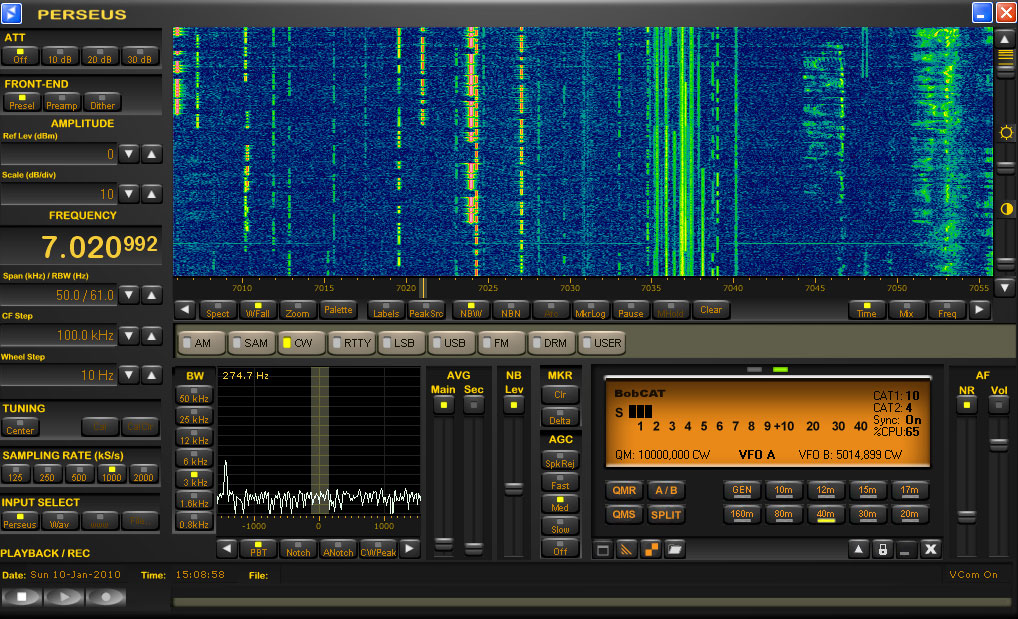Set AGC to Fast

(x=560, y=482)
